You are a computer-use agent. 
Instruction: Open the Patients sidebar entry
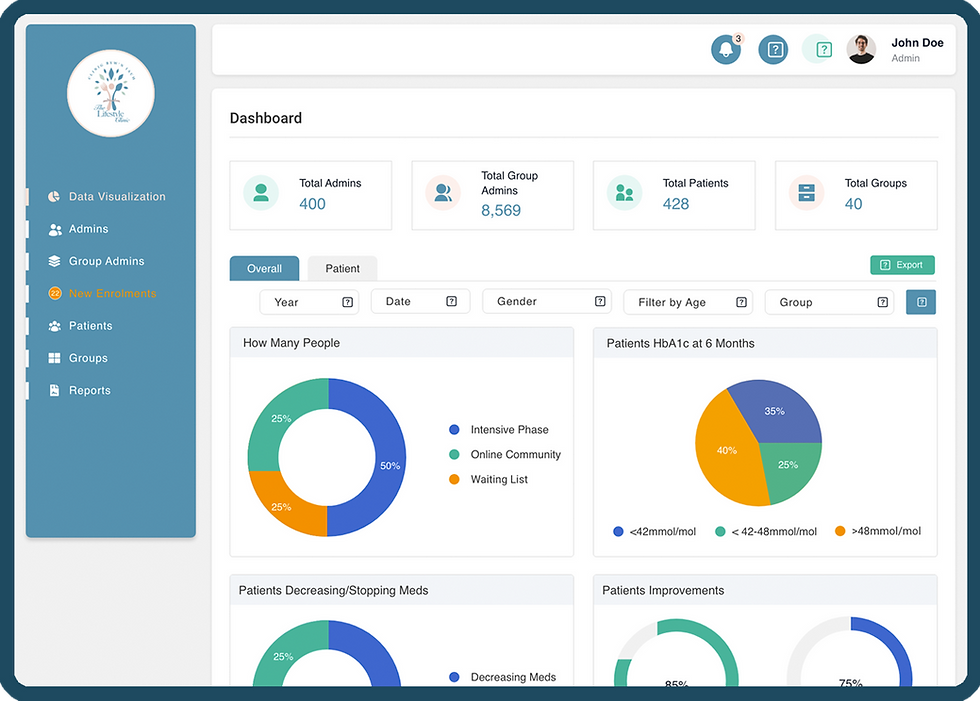pyautogui.click(x=91, y=326)
